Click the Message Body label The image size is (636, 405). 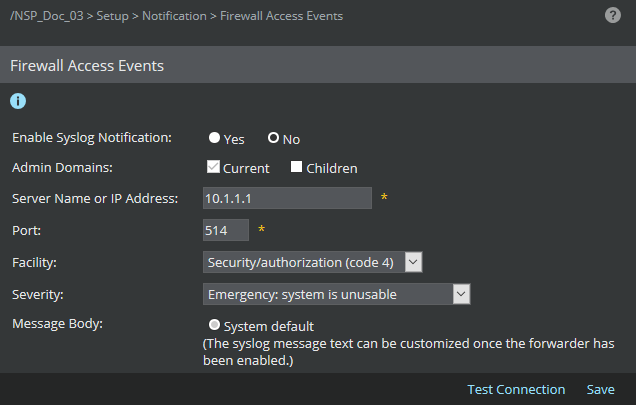click(x=58, y=323)
